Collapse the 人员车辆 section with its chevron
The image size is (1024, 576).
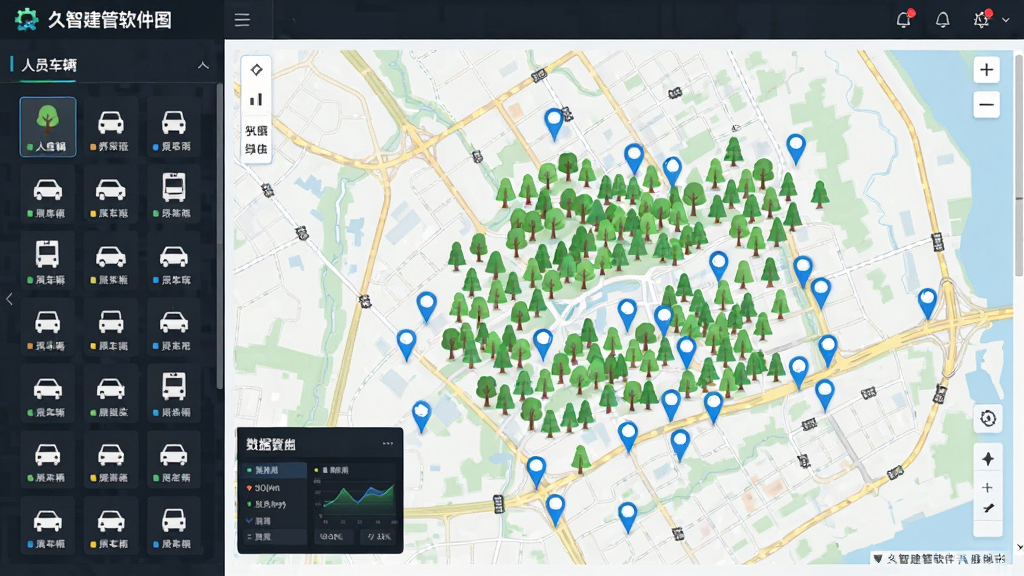[203, 65]
